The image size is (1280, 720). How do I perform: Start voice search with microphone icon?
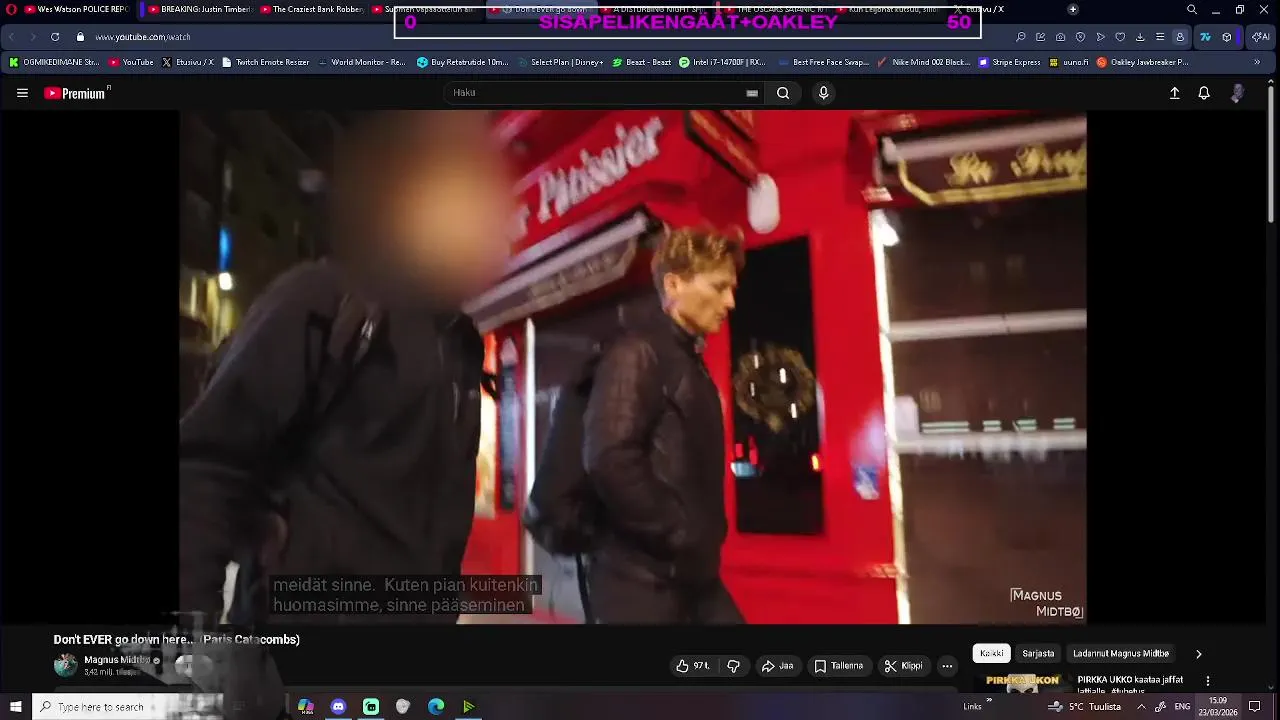coord(823,93)
